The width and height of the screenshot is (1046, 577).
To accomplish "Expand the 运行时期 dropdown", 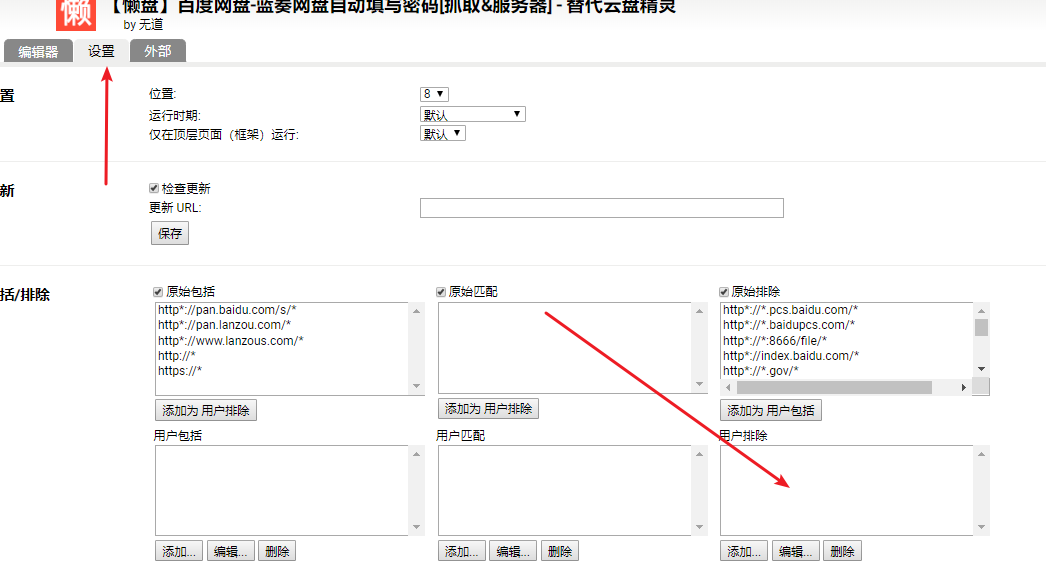I will pyautogui.click(x=472, y=114).
